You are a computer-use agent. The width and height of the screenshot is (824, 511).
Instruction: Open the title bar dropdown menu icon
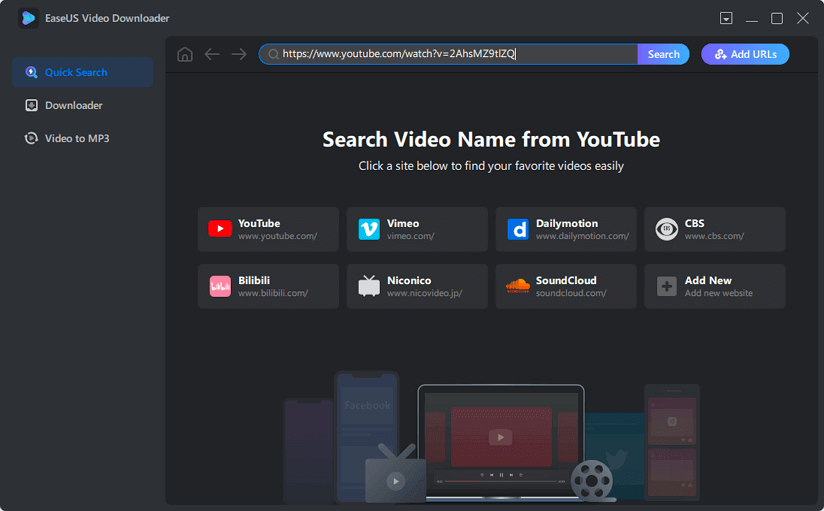726,18
